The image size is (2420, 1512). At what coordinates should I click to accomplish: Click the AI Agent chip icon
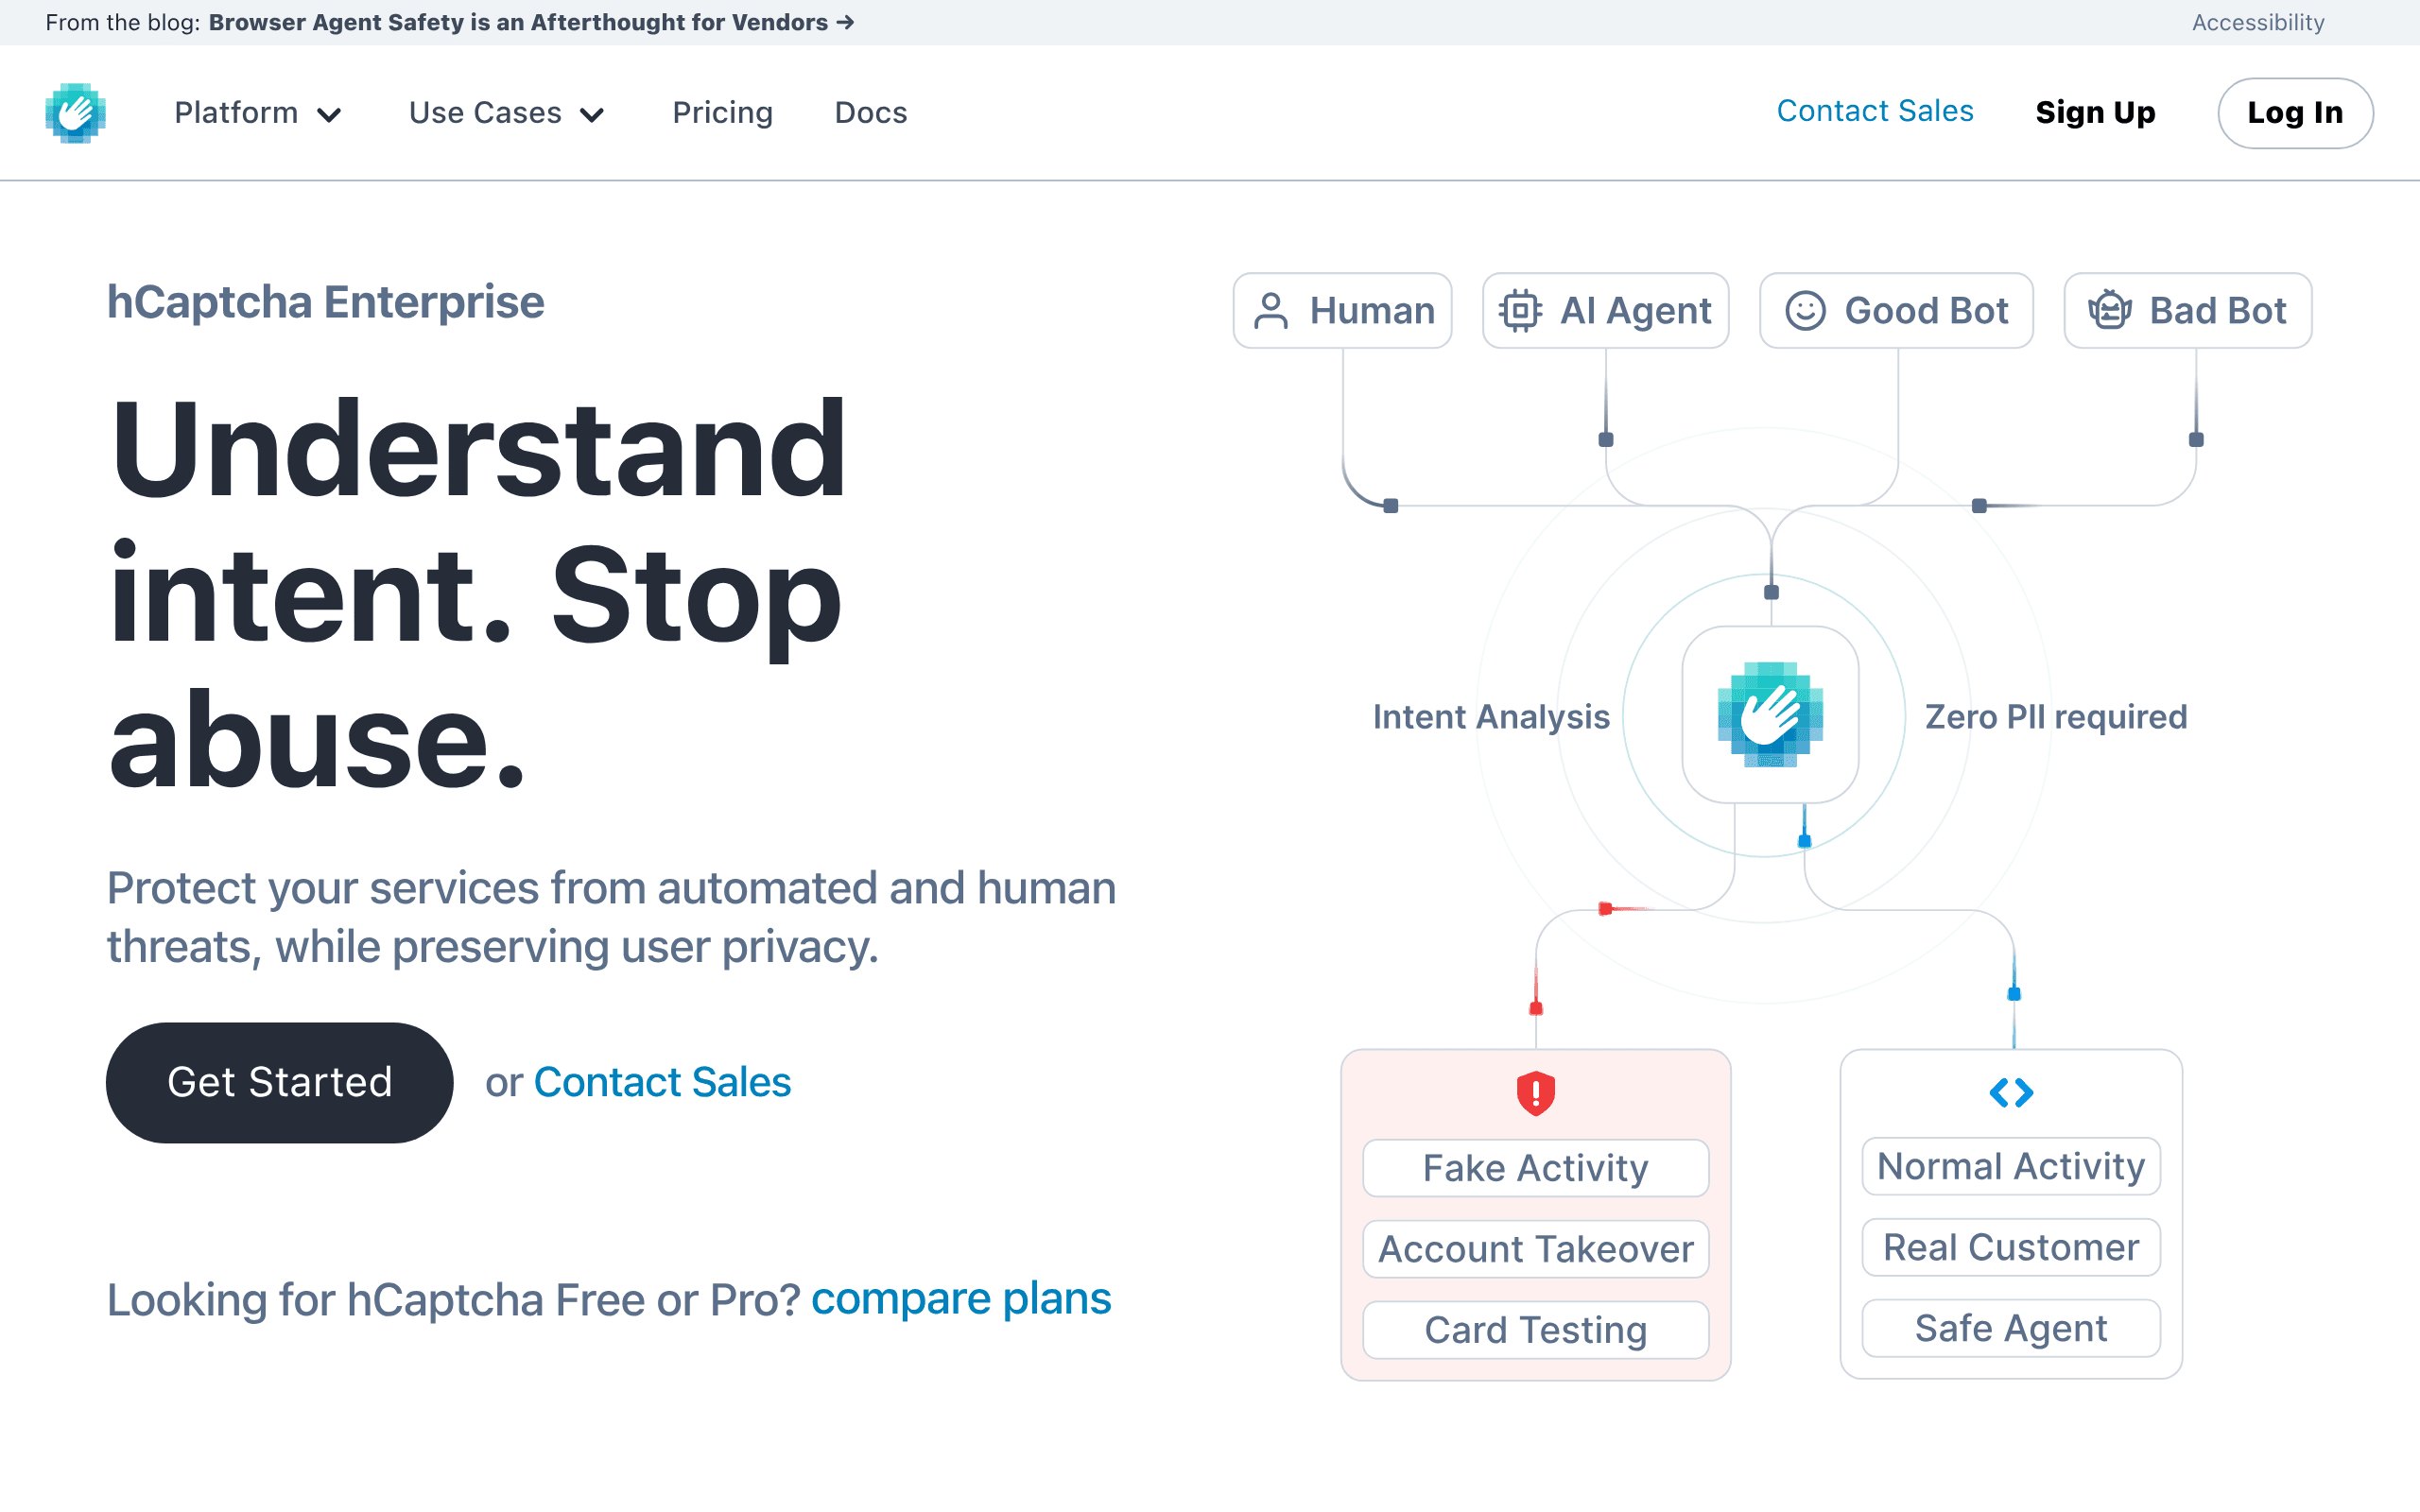(x=1520, y=311)
